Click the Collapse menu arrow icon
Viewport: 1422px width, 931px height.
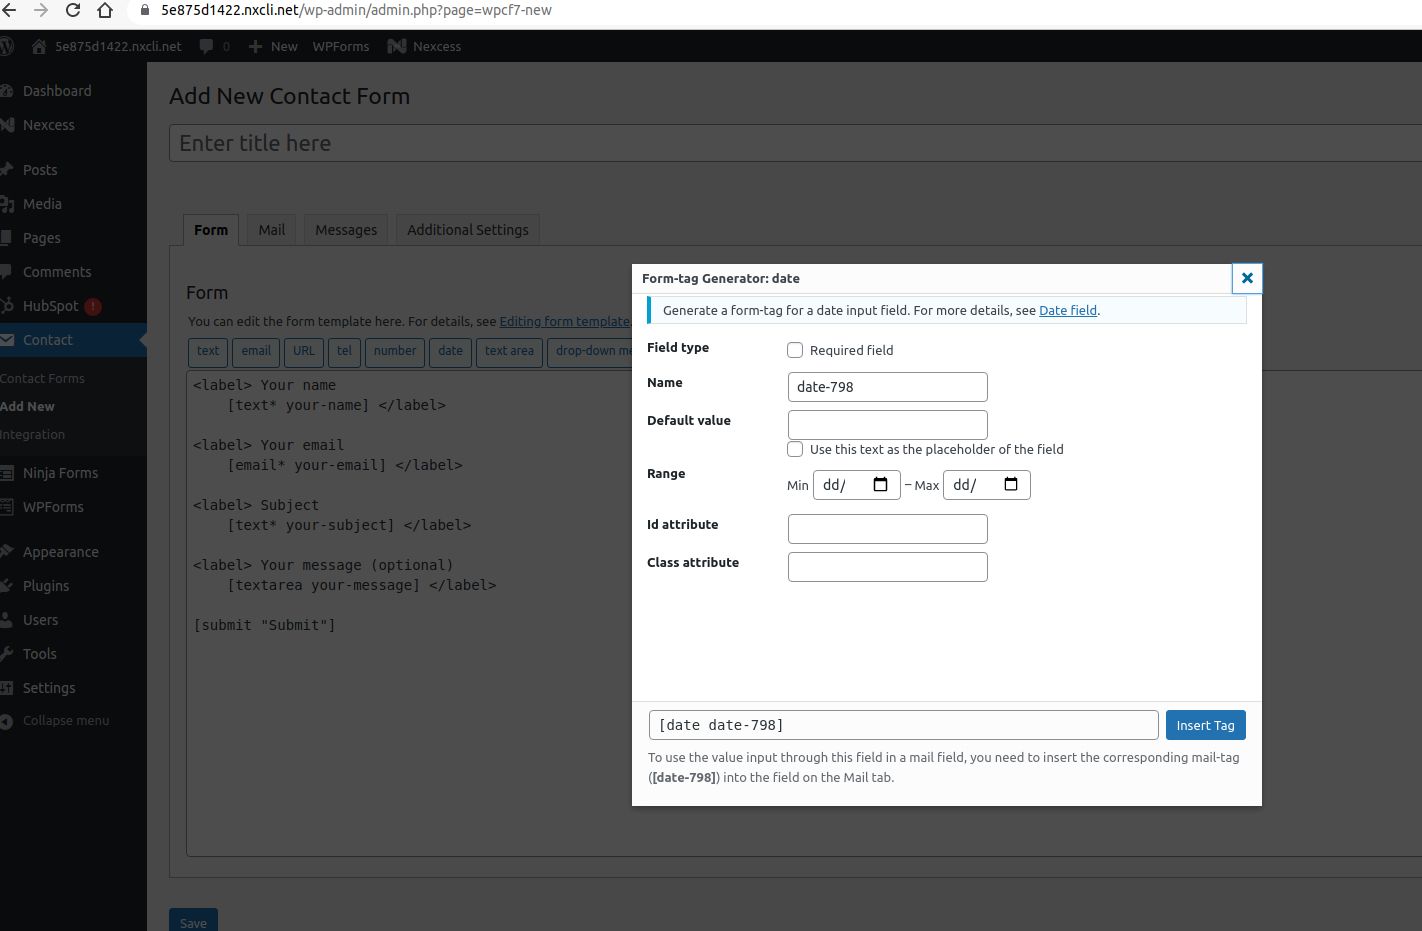click(x=8, y=721)
